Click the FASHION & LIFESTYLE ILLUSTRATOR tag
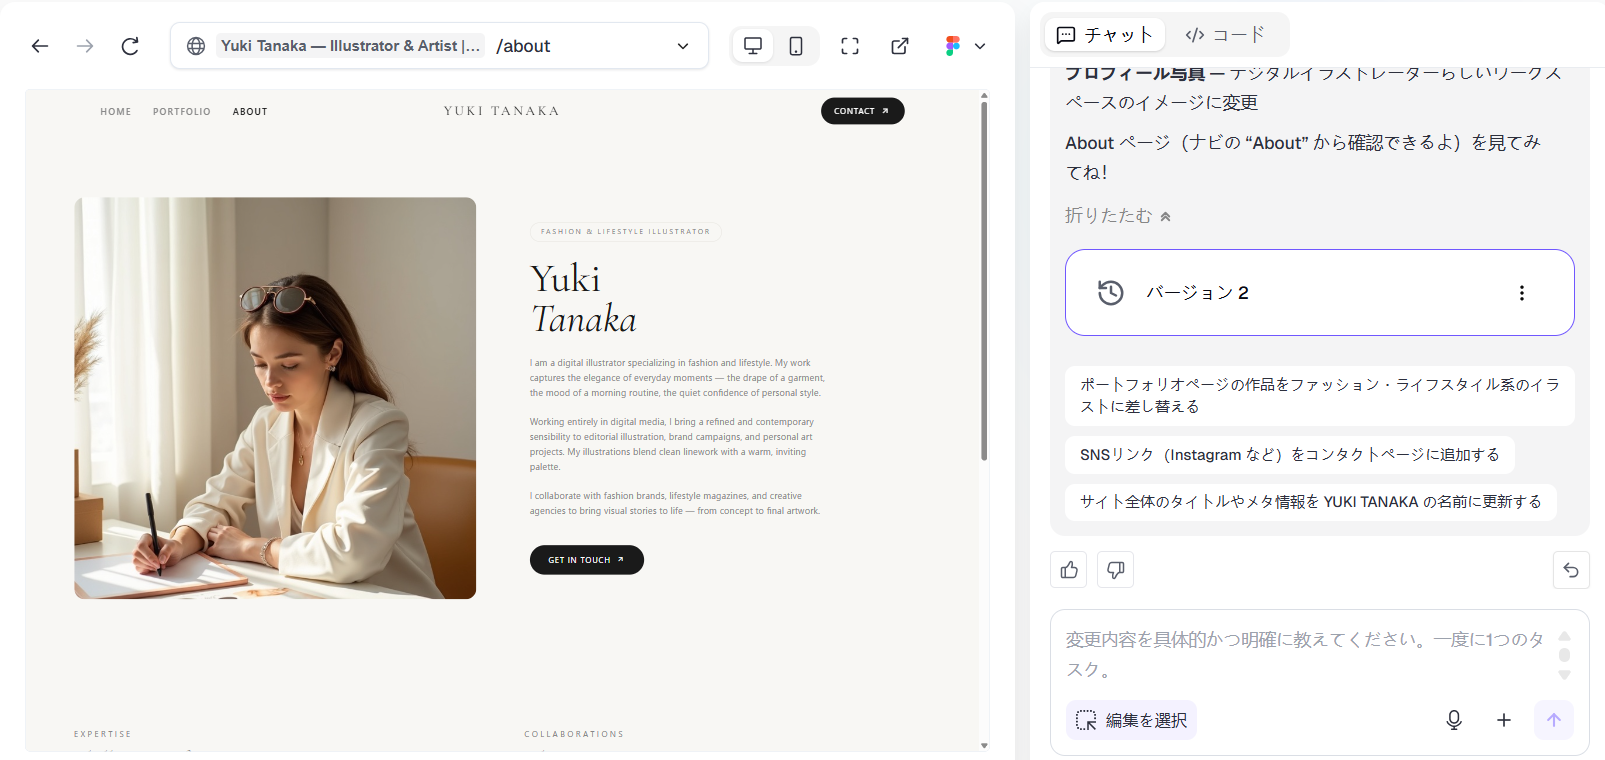 [625, 232]
